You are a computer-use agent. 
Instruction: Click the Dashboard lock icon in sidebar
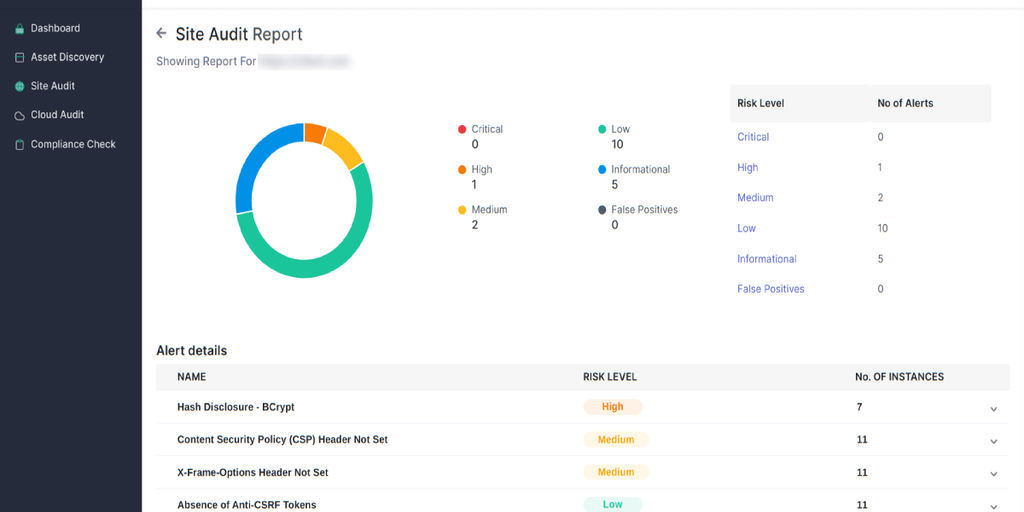point(19,29)
